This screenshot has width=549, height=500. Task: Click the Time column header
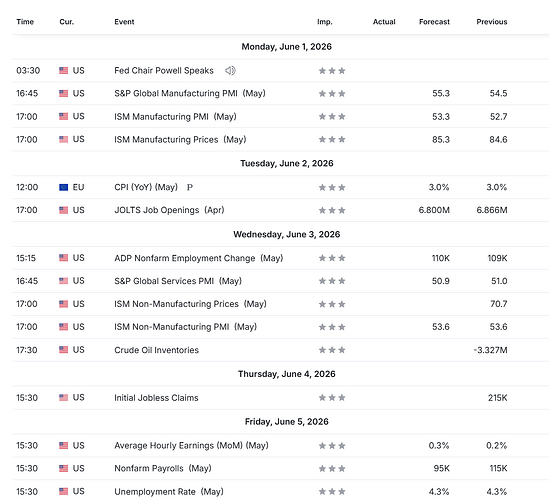pos(25,22)
